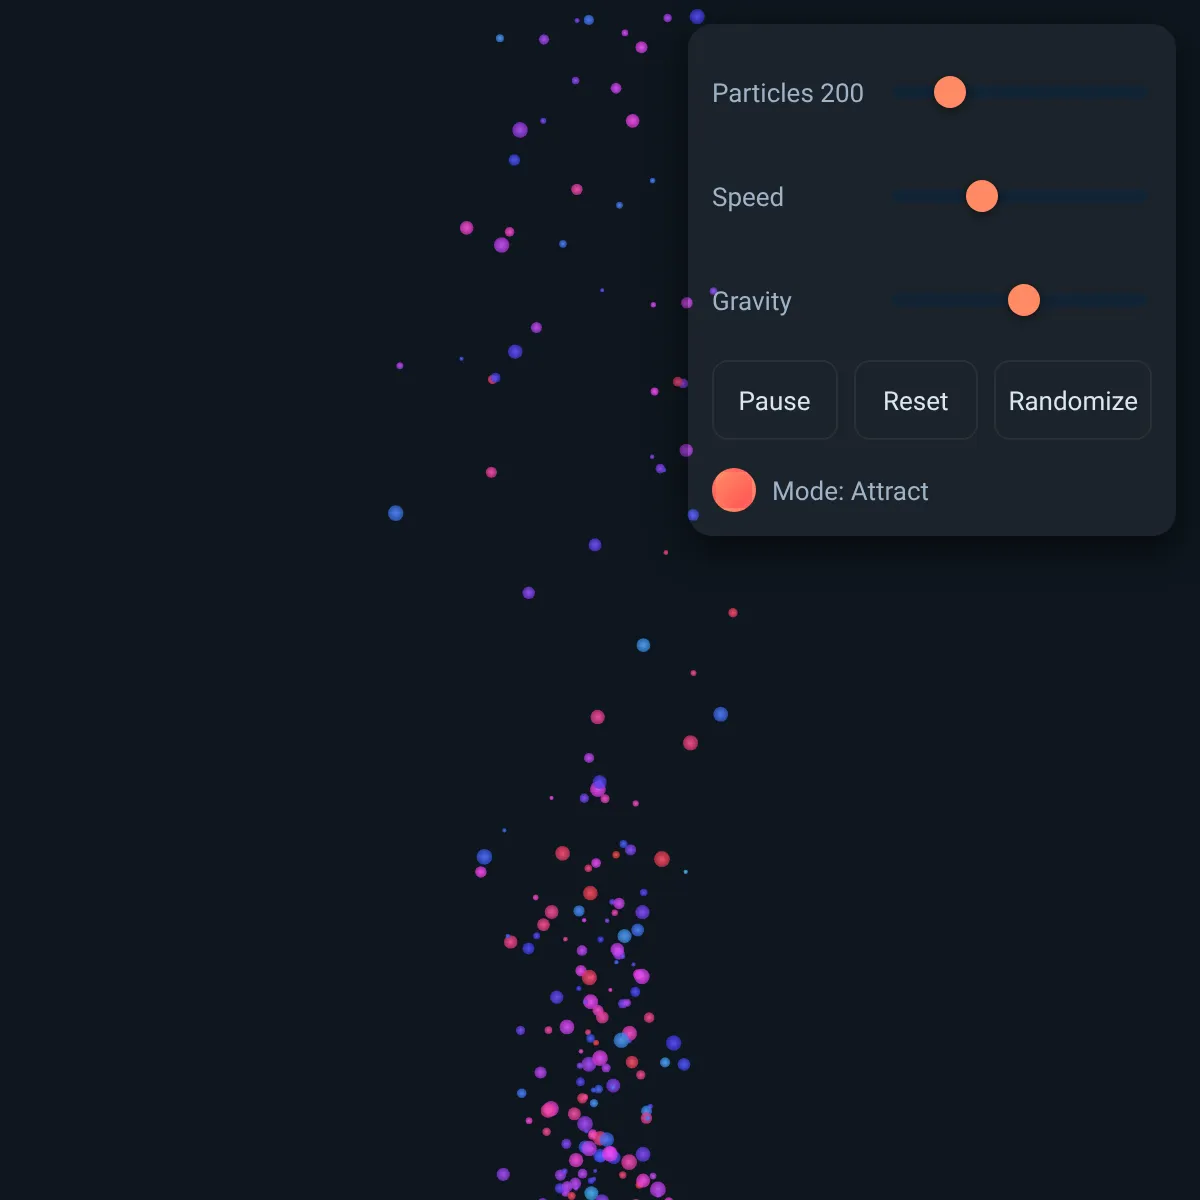1200x1200 pixels.
Task: Click the isolated blue particle far left of the stream
Action: (x=396, y=513)
